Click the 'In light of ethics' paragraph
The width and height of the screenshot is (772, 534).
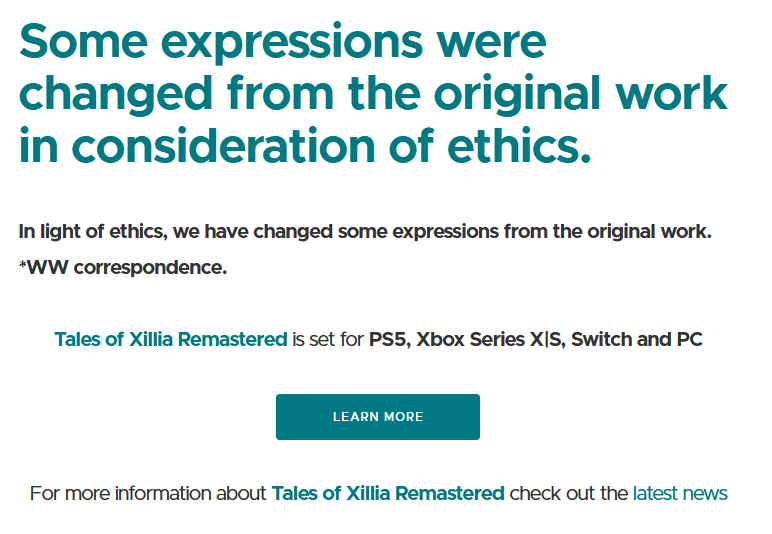[x=365, y=232]
